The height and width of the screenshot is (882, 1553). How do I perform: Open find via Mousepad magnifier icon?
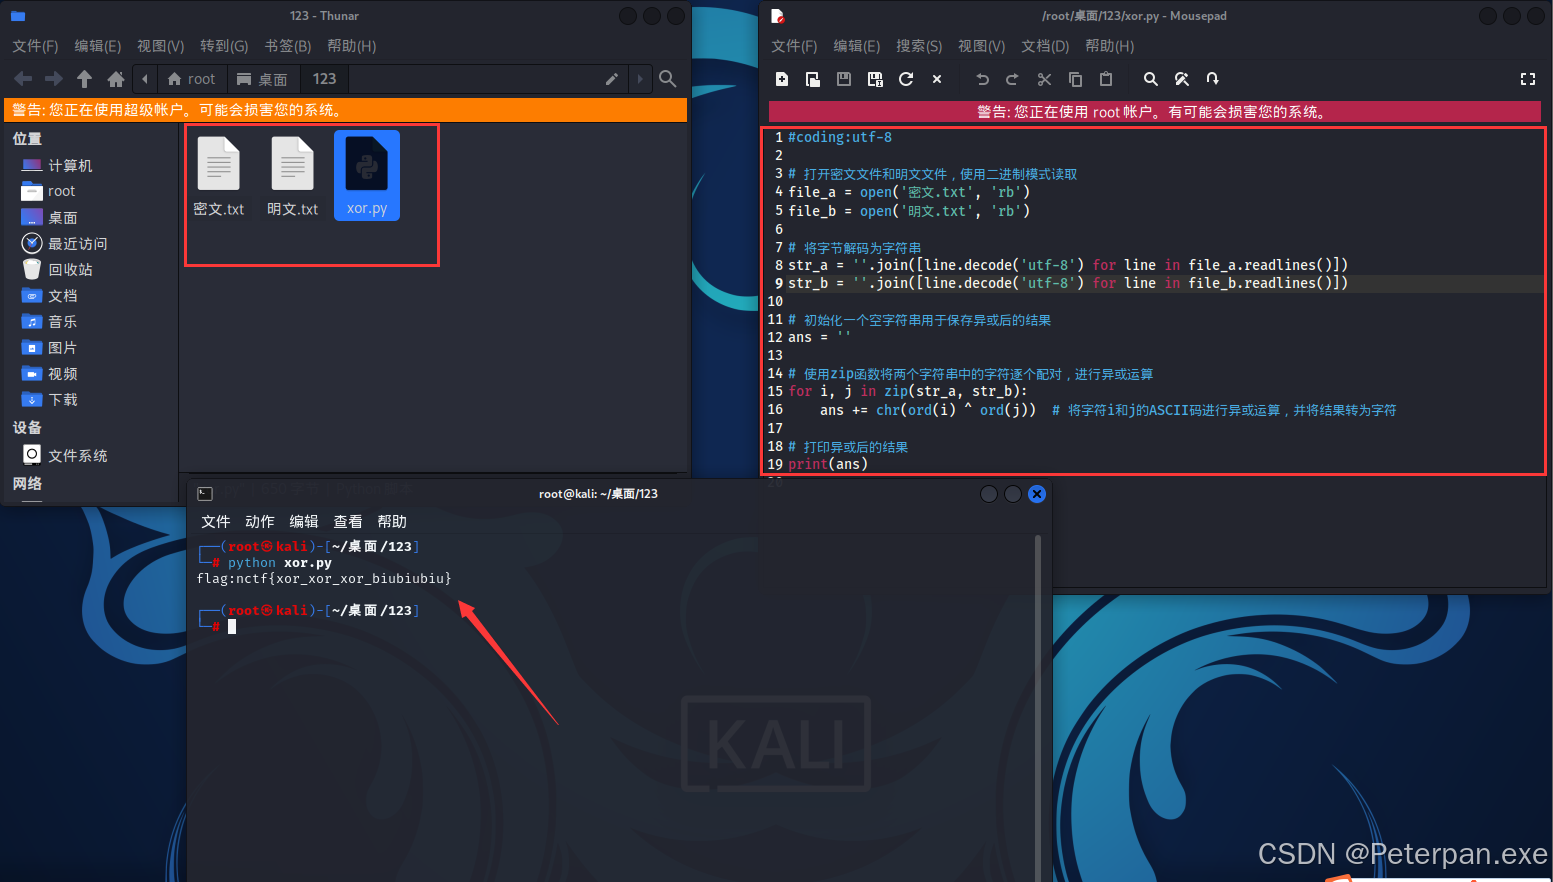coord(1151,79)
